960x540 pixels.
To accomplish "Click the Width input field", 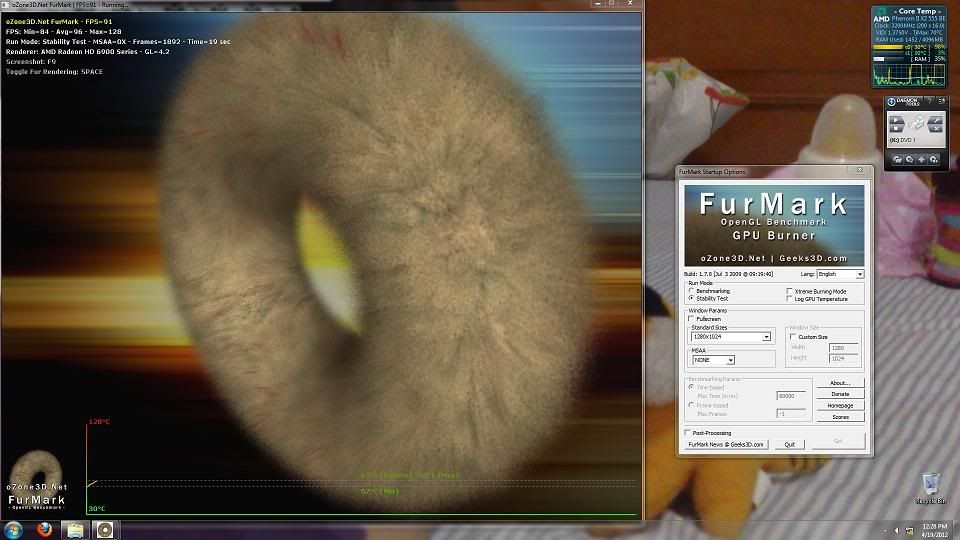I will point(844,347).
